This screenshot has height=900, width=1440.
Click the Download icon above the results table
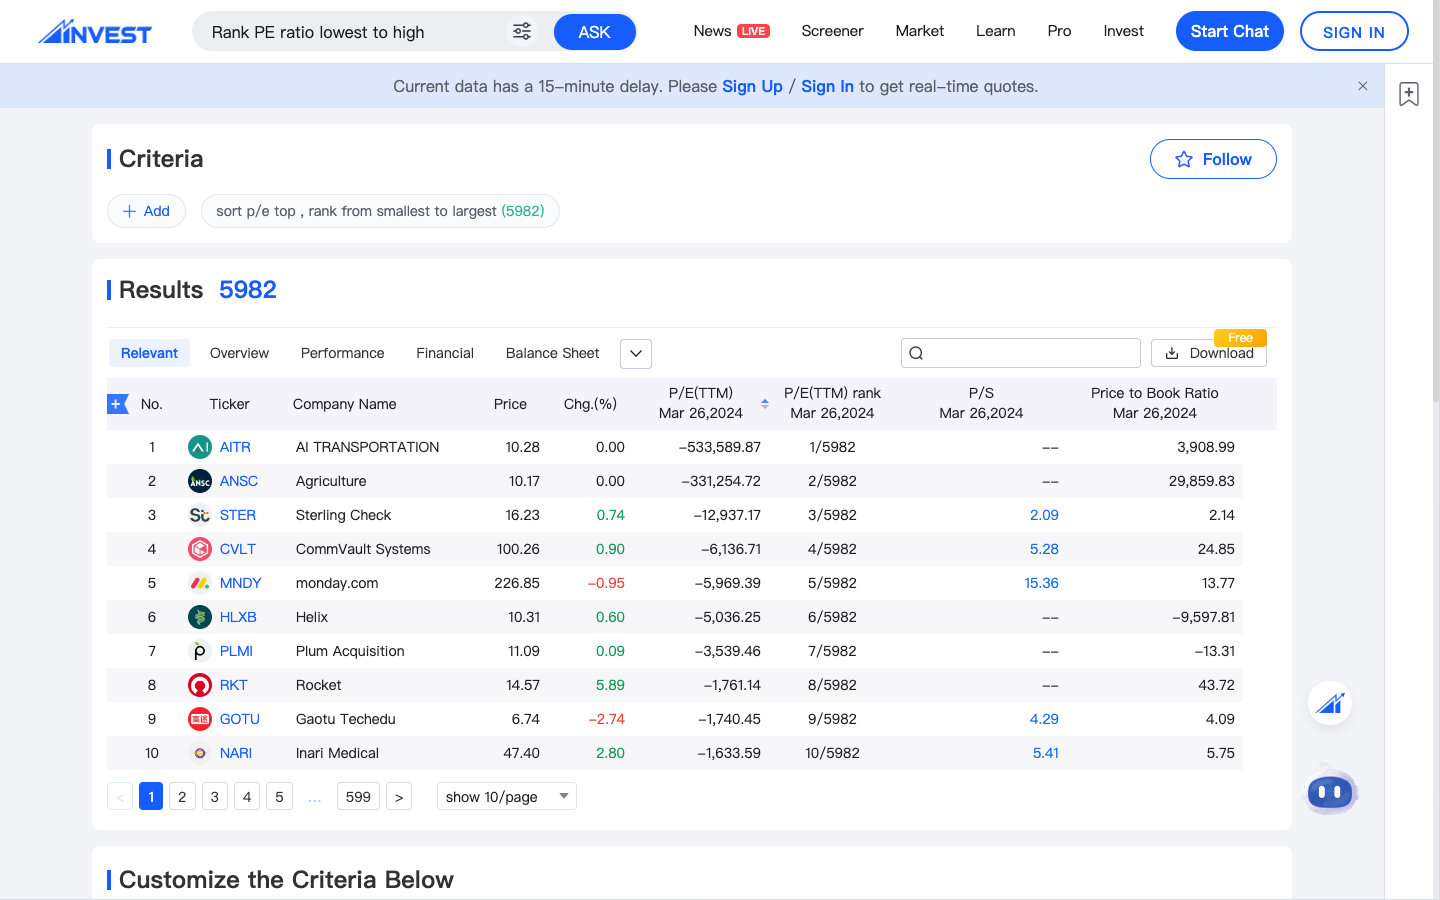[1170, 353]
